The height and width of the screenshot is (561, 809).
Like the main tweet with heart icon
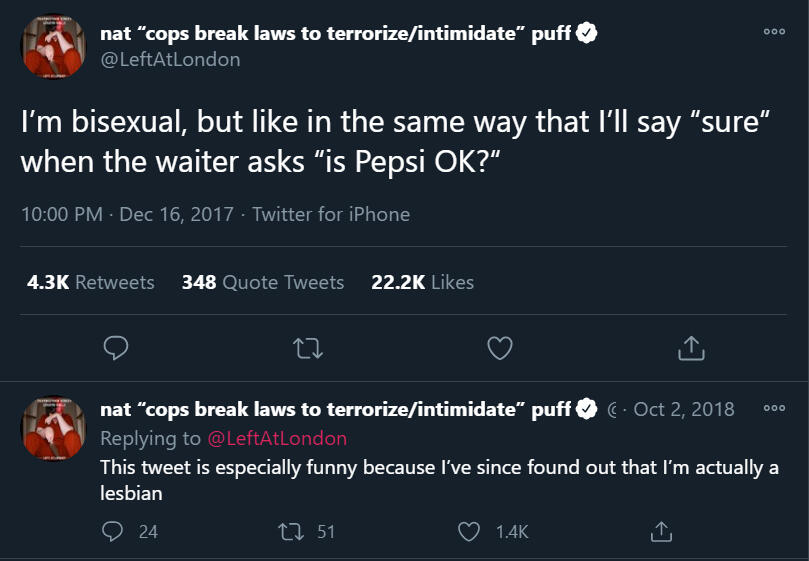pyautogui.click(x=499, y=347)
